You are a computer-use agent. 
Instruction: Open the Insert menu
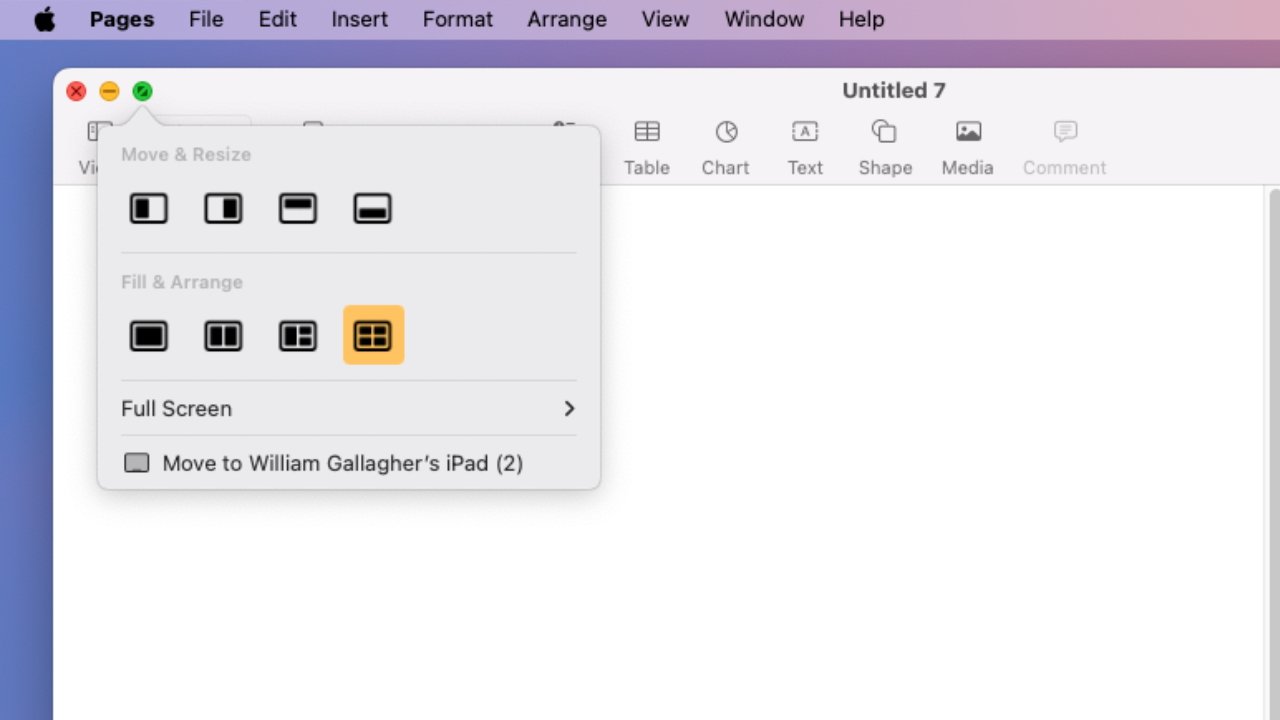click(x=360, y=19)
